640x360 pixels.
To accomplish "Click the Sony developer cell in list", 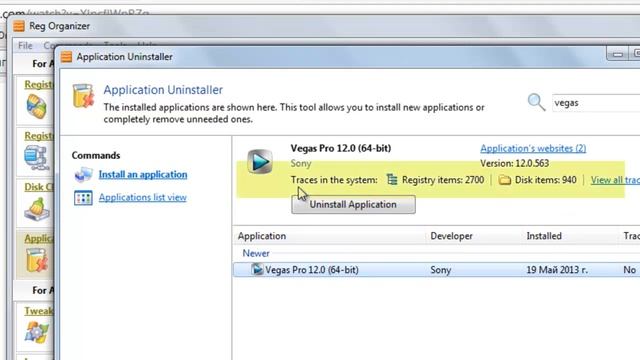I will click(x=440, y=270).
